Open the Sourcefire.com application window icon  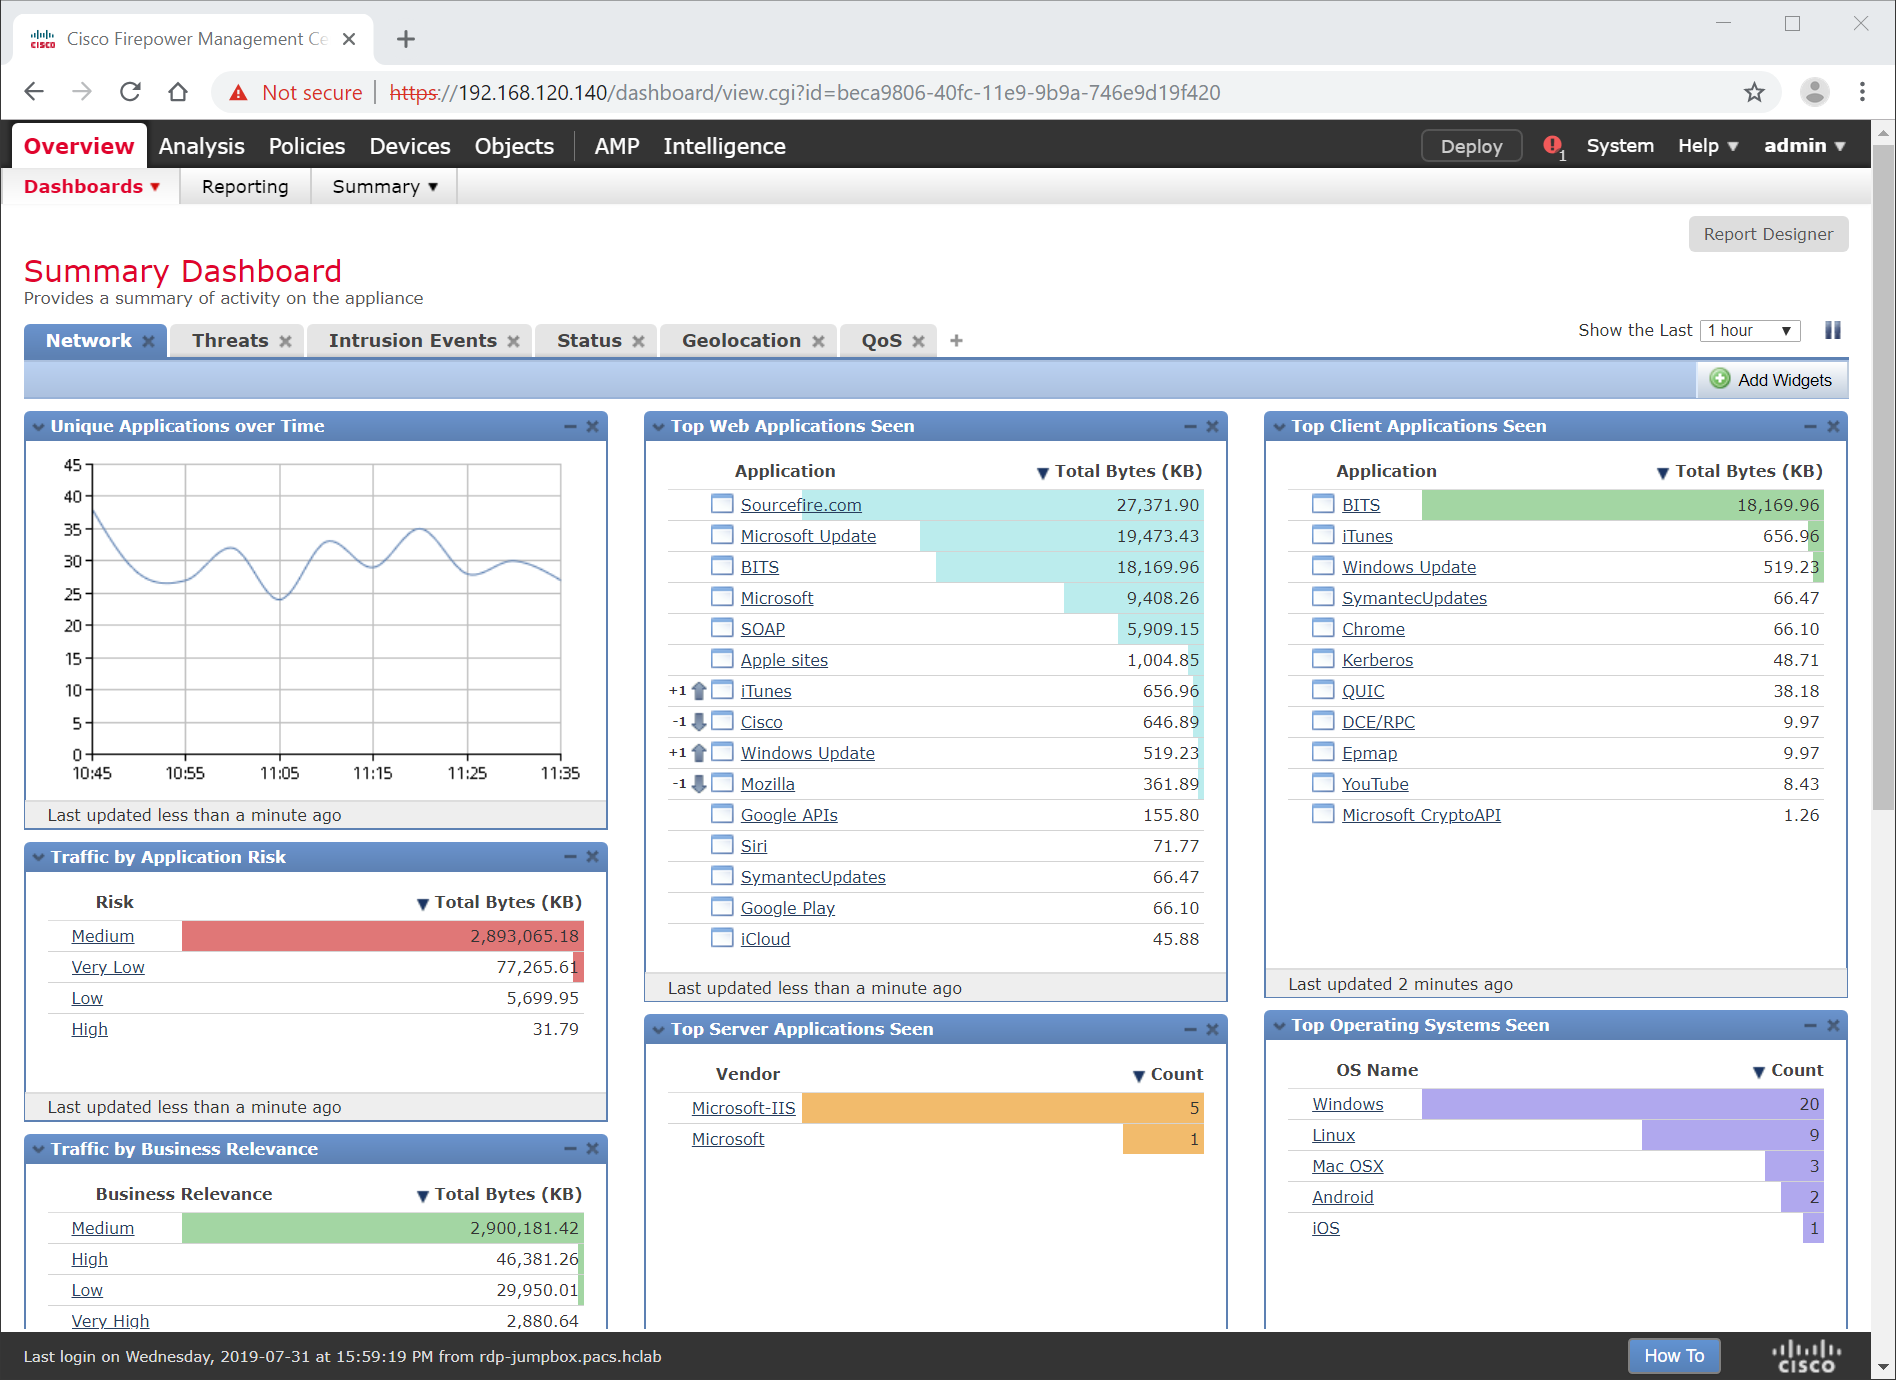click(x=722, y=504)
